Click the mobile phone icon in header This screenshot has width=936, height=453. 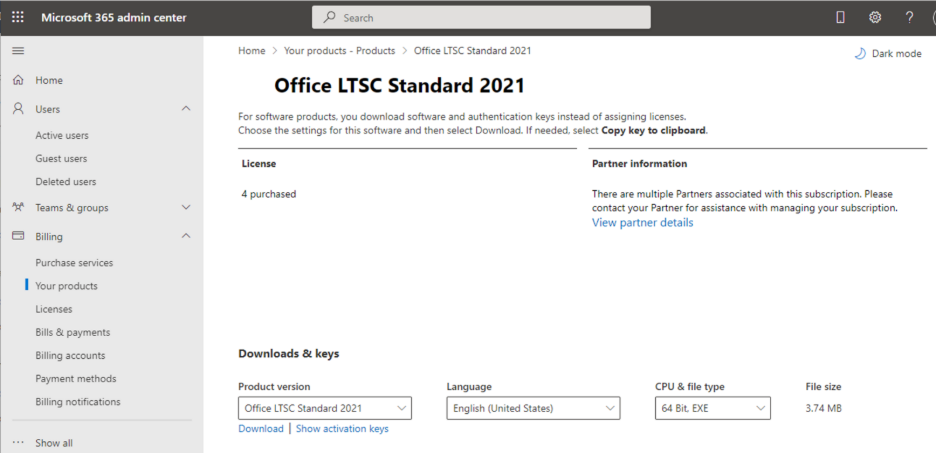click(840, 17)
